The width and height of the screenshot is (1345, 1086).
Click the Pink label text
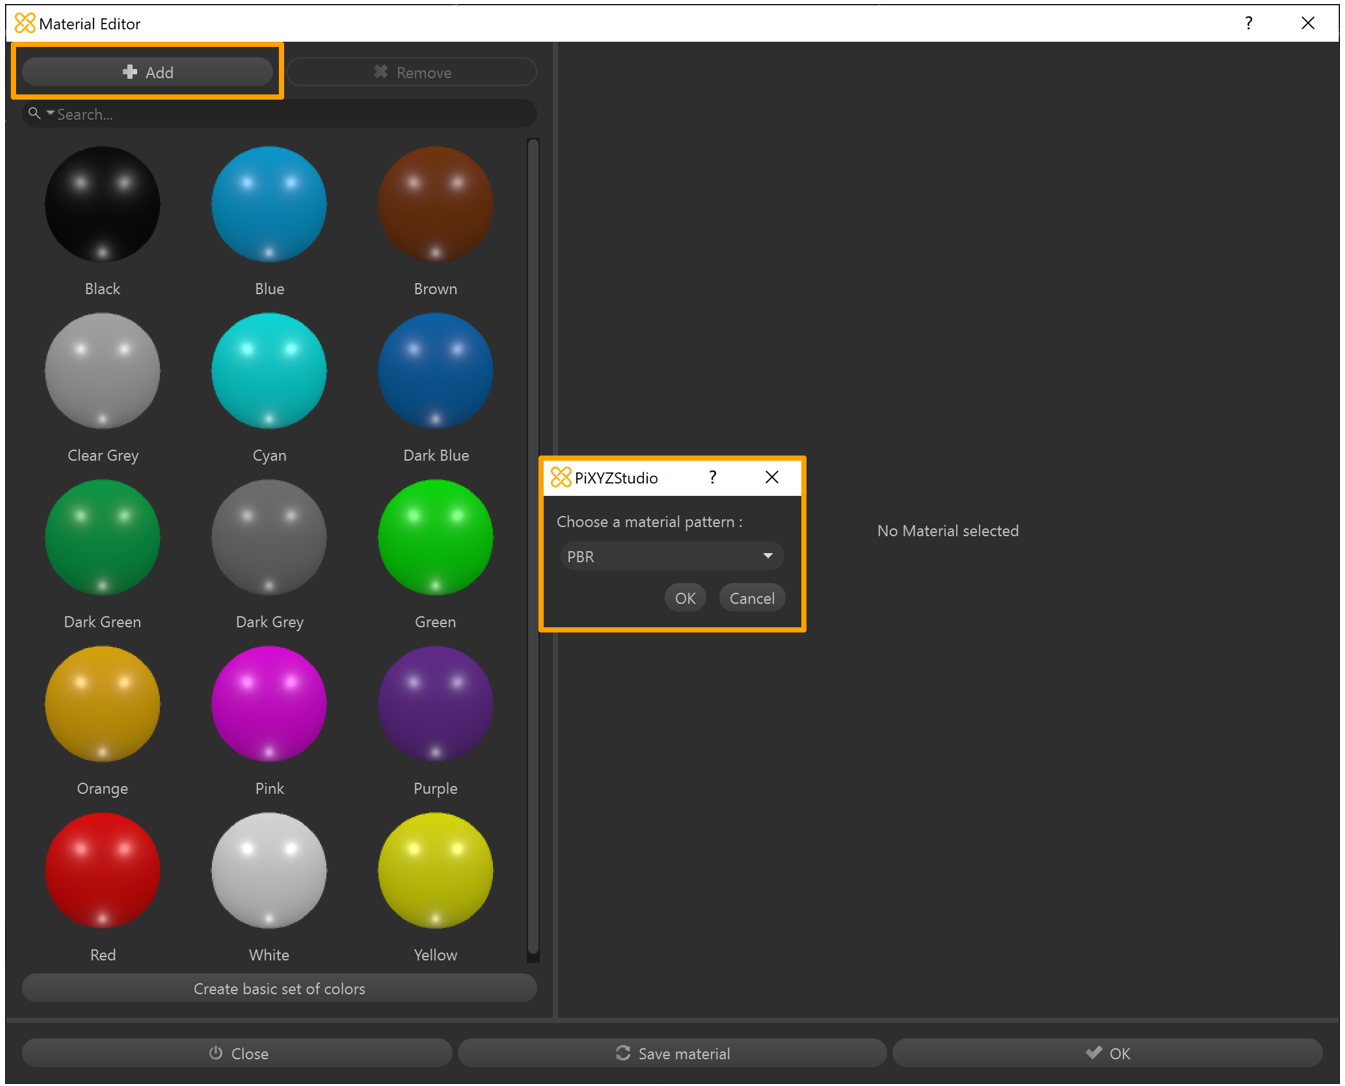pyautogui.click(x=269, y=788)
